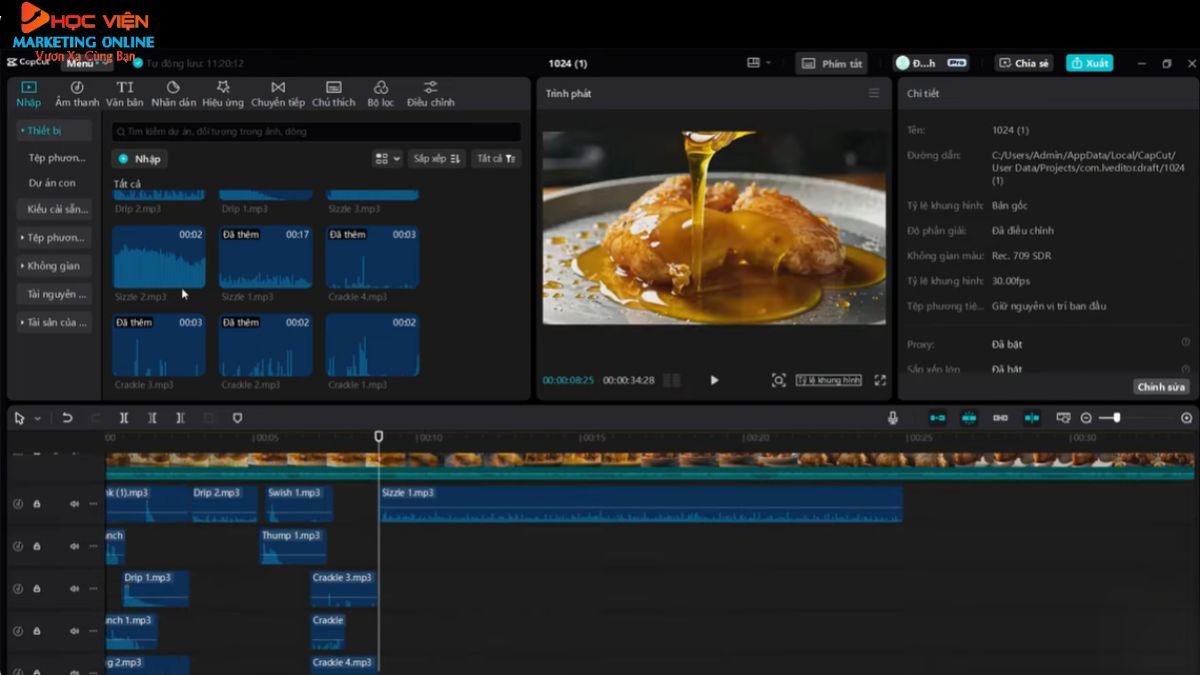Open the Tỷ lệ khung hình aspect ratio button
The width and height of the screenshot is (1200, 675).
point(828,380)
